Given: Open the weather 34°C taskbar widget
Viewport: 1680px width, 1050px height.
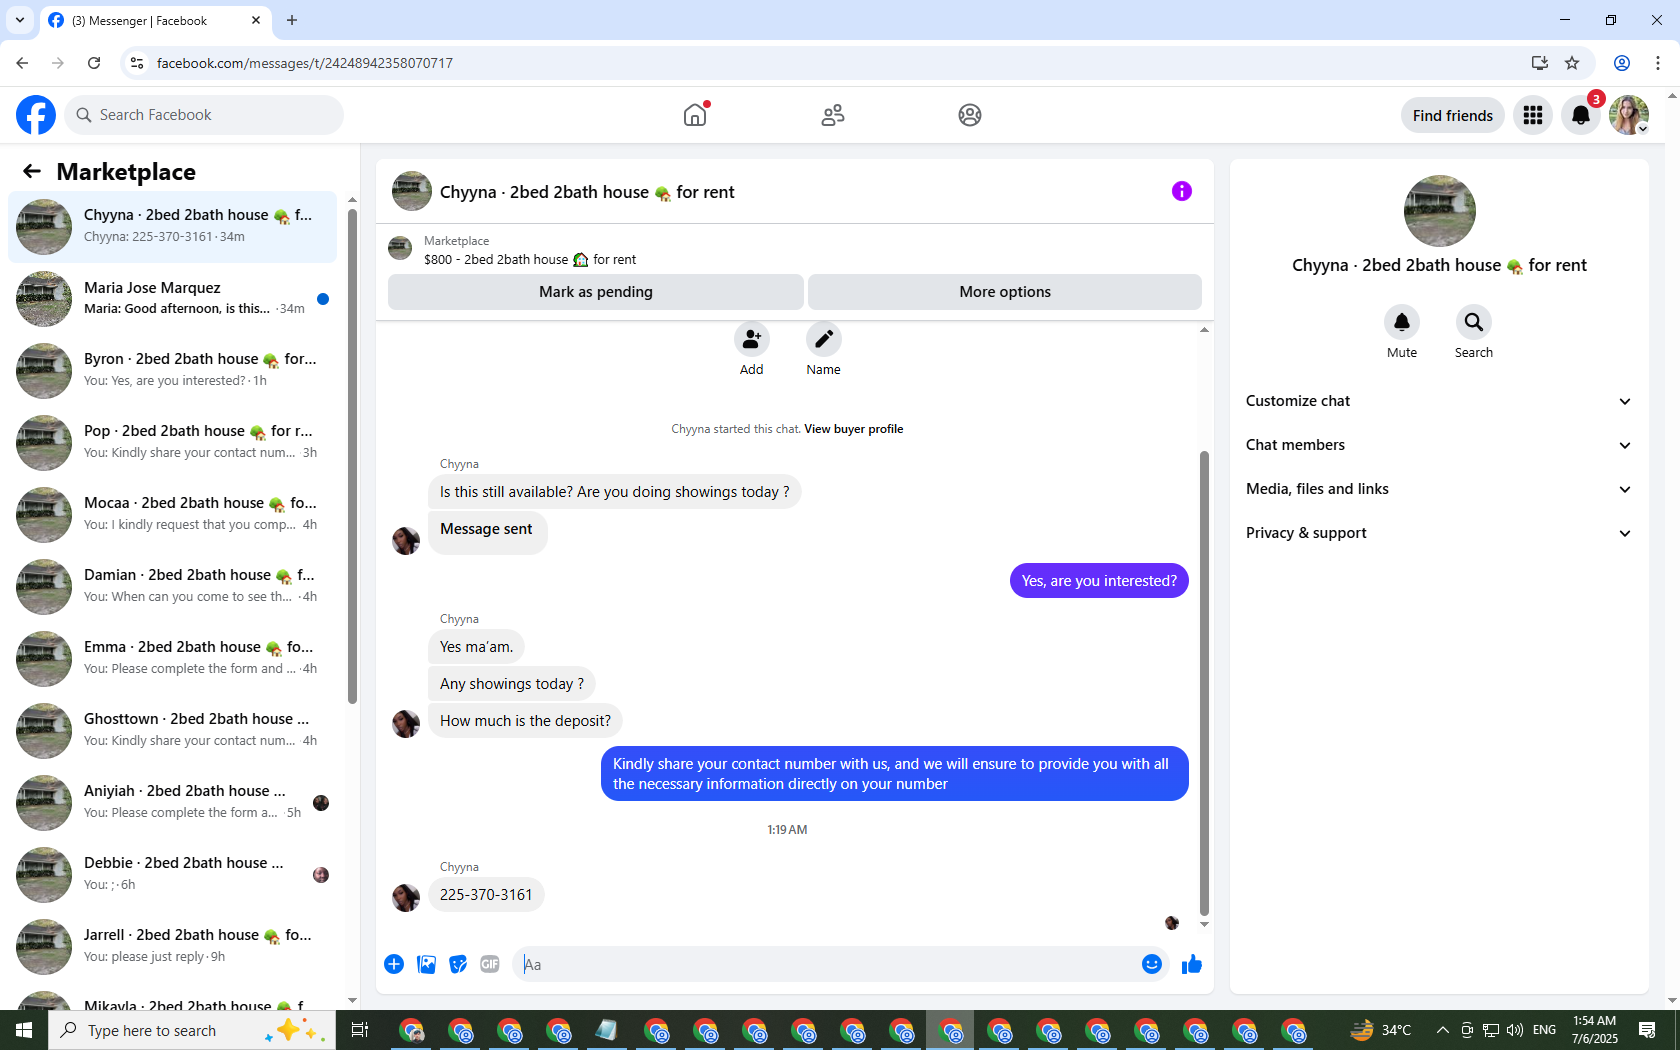Looking at the screenshot, I should 1381,1030.
